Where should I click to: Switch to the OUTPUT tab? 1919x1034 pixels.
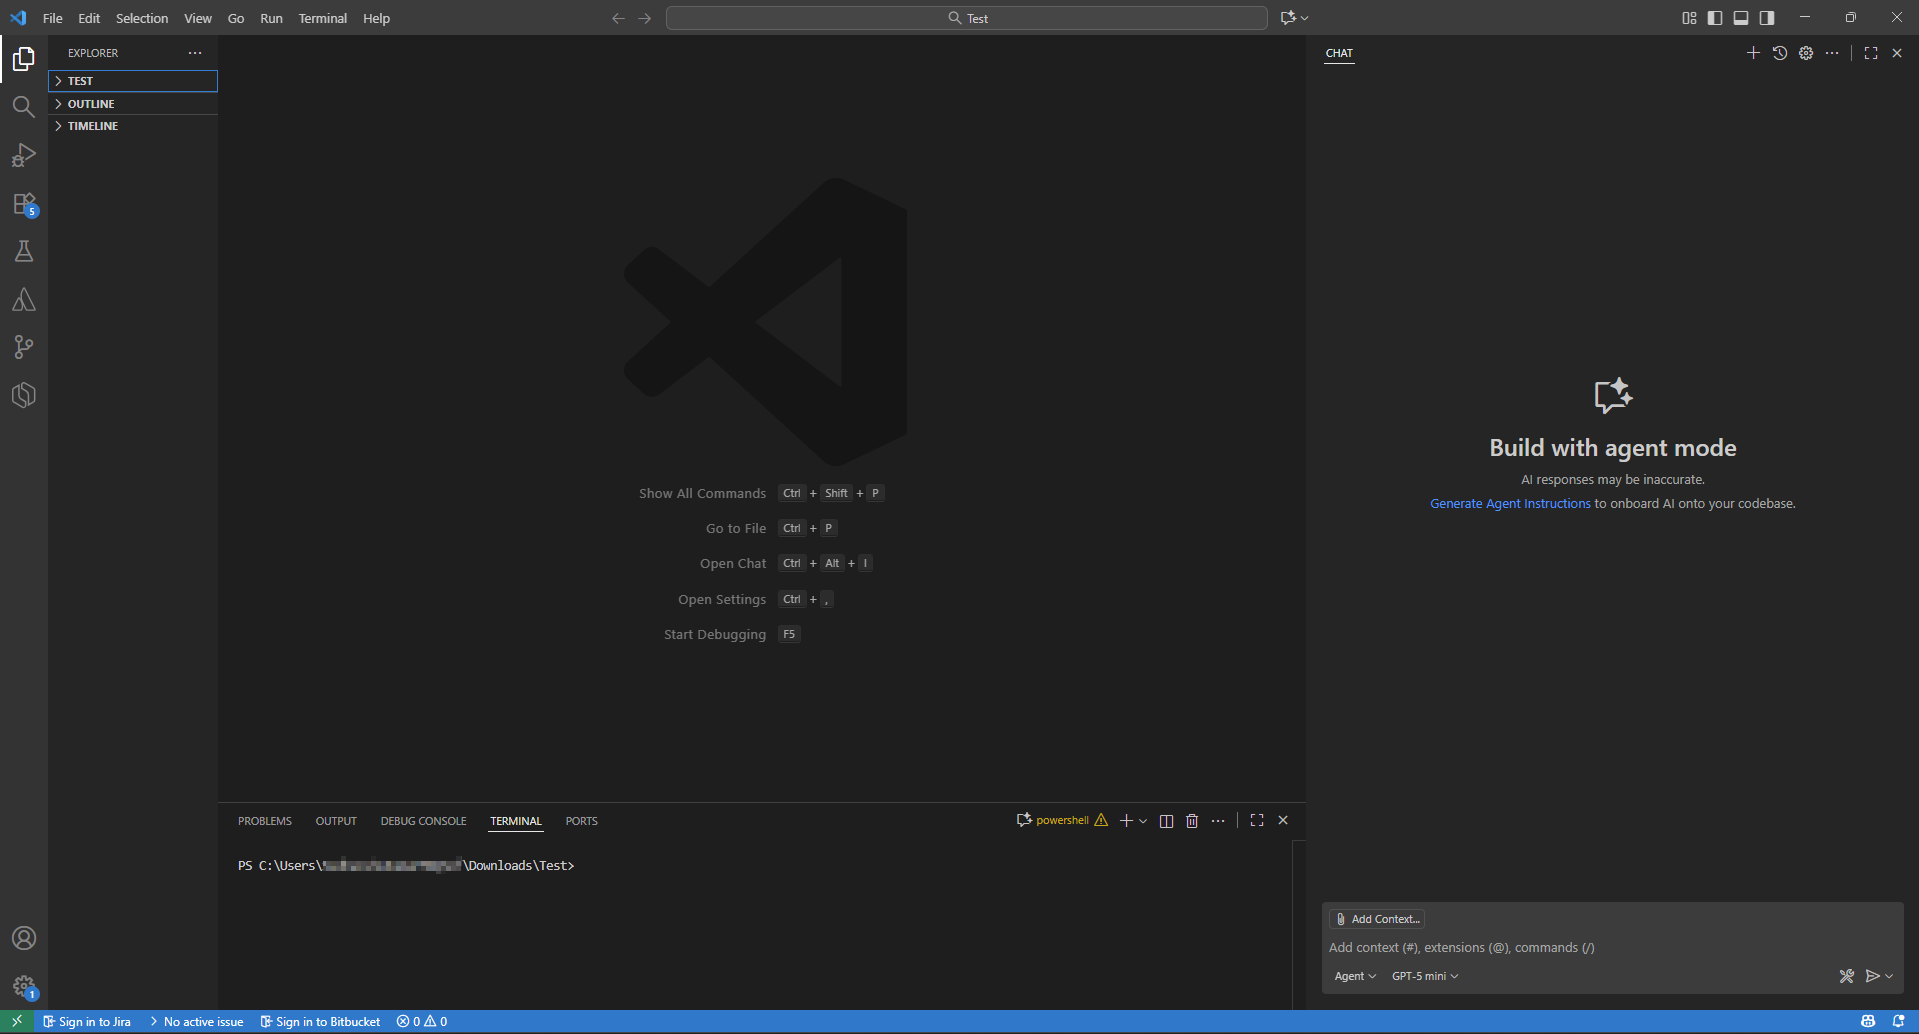coord(336,821)
